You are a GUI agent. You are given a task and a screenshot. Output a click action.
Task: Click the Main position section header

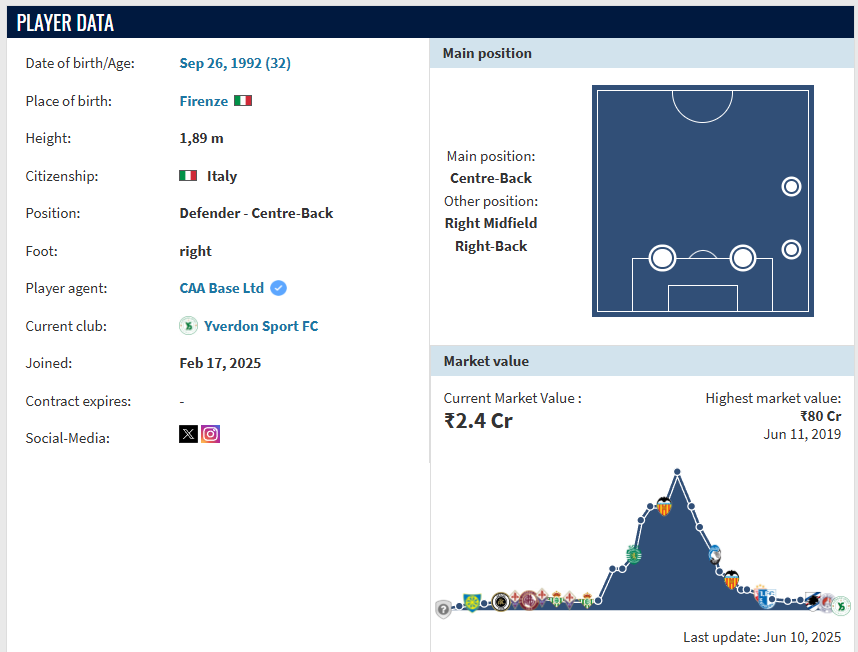pyautogui.click(x=641, y=53)
